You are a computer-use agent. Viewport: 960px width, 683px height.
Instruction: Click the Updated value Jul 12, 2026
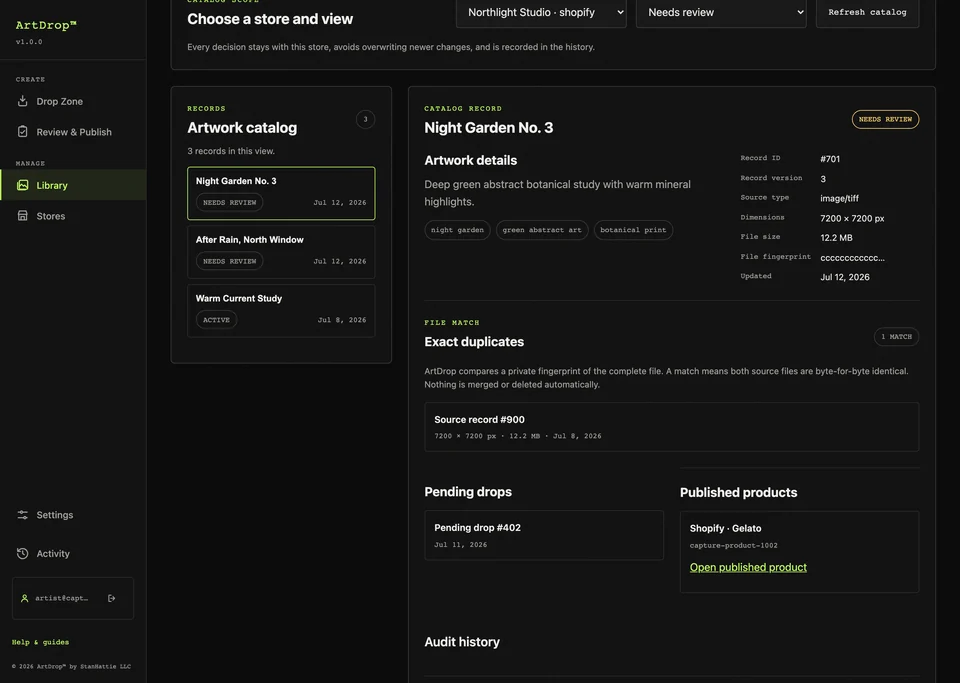pos(845,277)
